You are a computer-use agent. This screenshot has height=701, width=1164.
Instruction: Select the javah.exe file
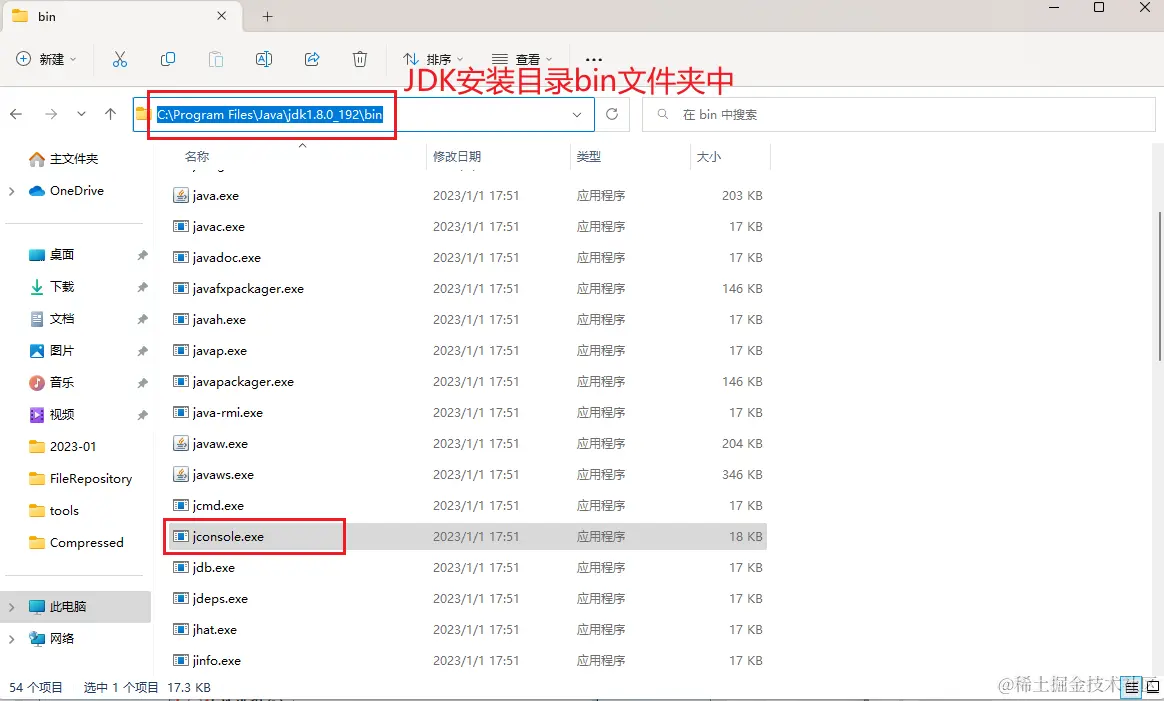coord(468,320)
